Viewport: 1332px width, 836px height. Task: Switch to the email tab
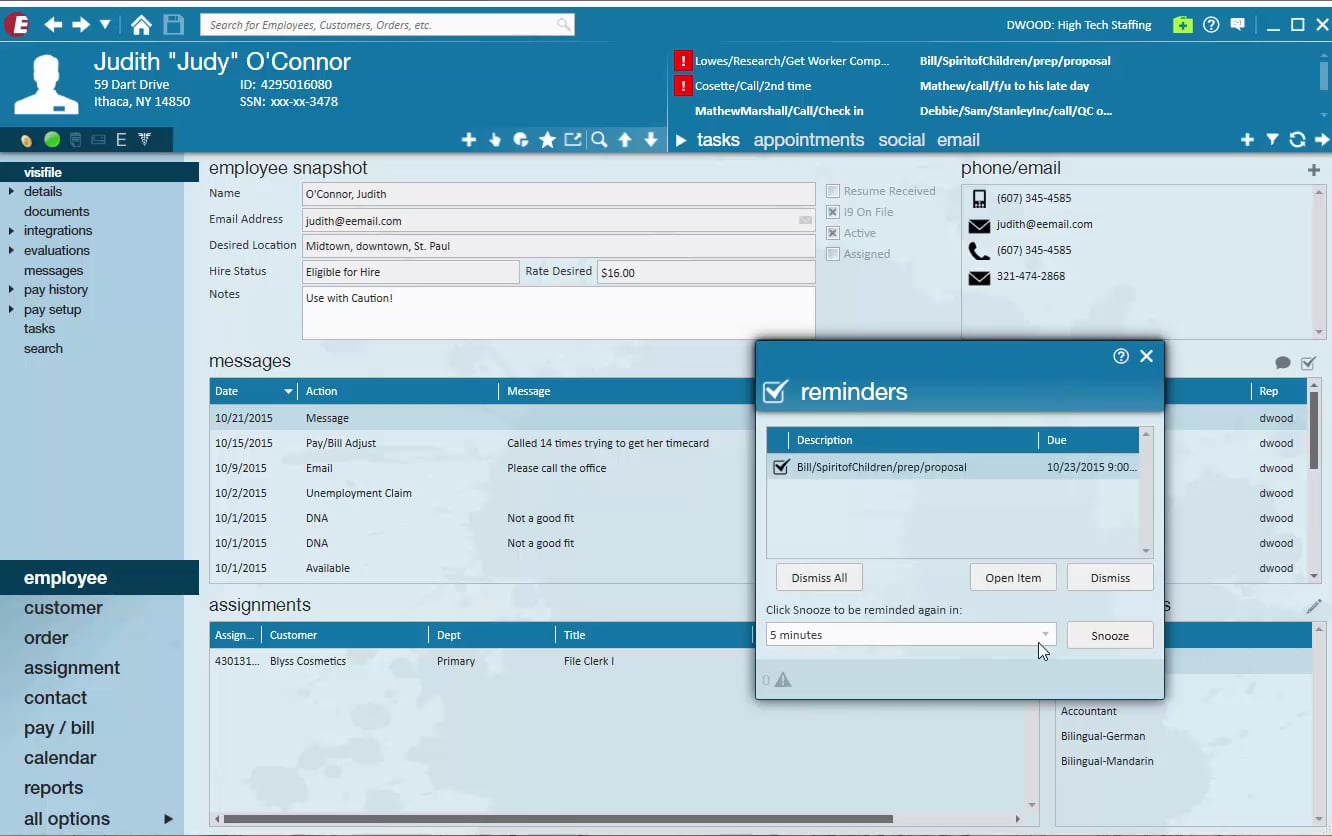[x=958, y=140]
